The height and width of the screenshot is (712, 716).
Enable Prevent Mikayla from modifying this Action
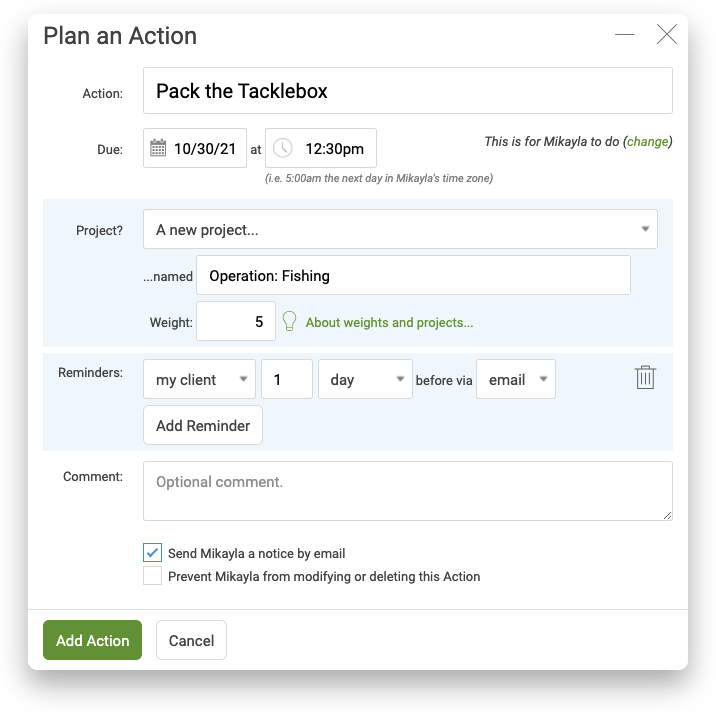[x=152, y=575]
